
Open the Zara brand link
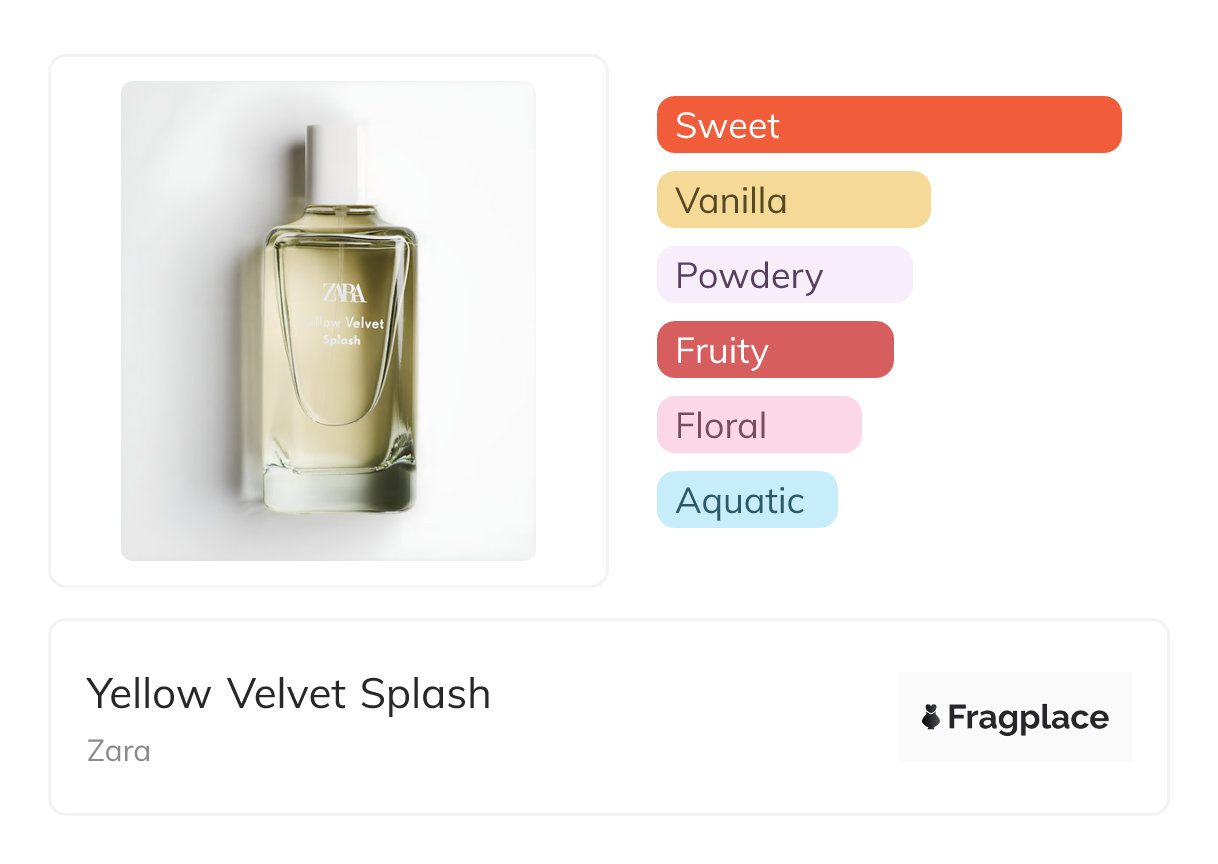(119, 751)
